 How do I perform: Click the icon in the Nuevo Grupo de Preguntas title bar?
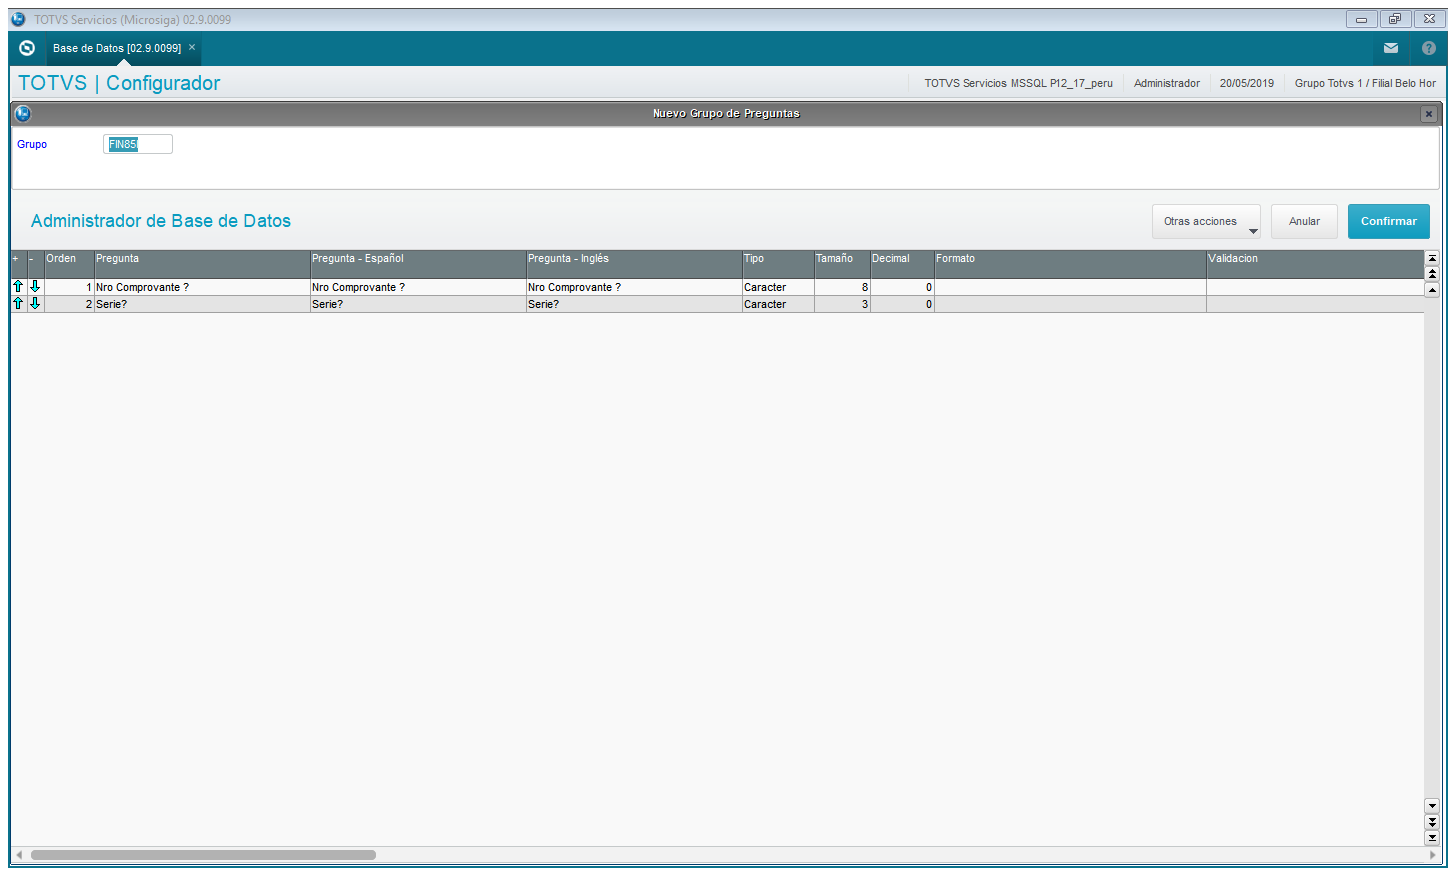[x=23, y=113]
